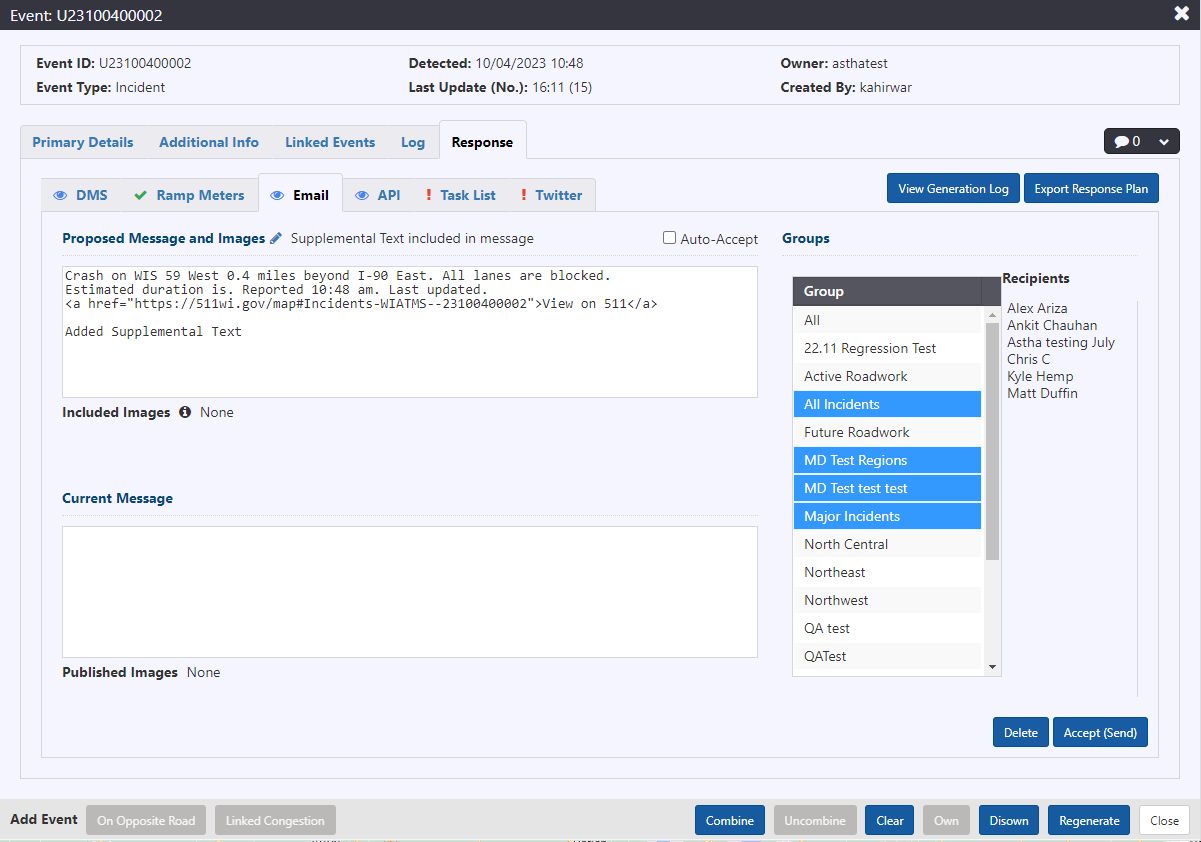The width and height of the screenshot is (1201, 842).
Task: Enable the Auto-Accept checkbox
Action: 670,238
